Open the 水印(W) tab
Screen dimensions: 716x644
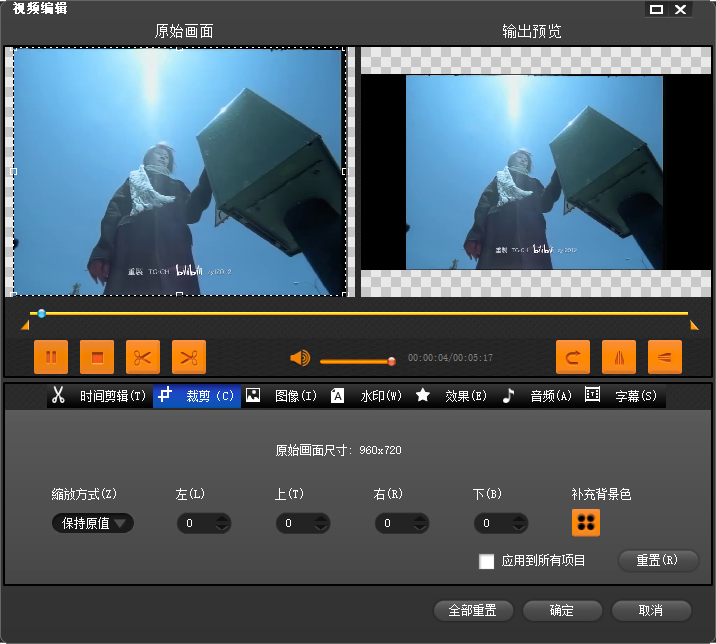pos(367,396)
